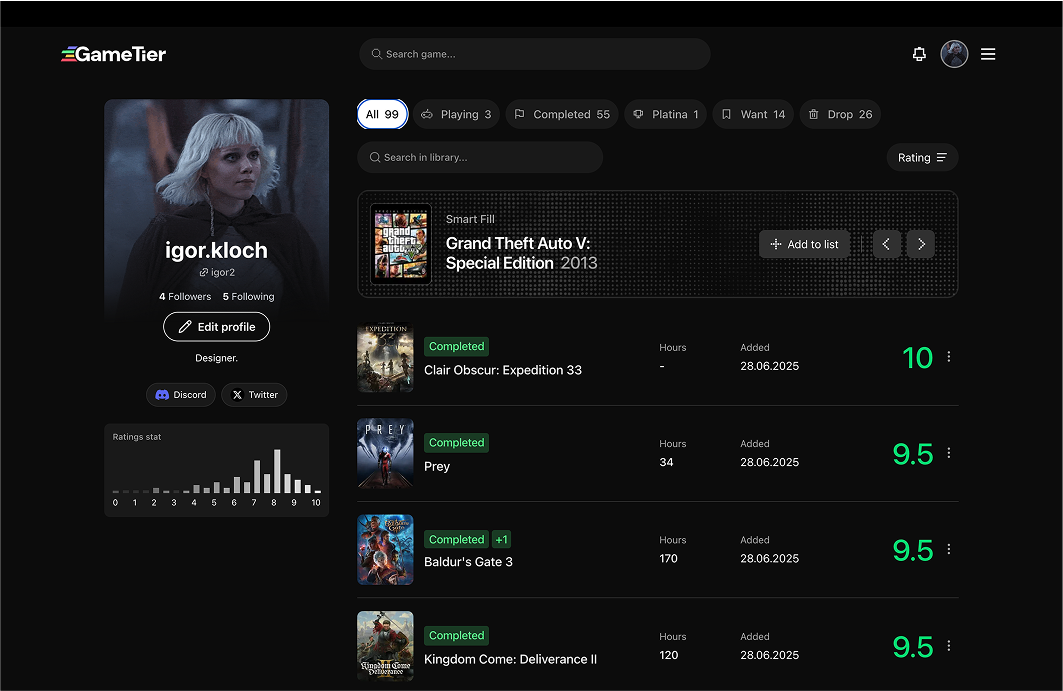Open more options for Baldur's Gate 3
Image resolution: width=1063 pixels, height=691 pixels.
tap(948, 549)
